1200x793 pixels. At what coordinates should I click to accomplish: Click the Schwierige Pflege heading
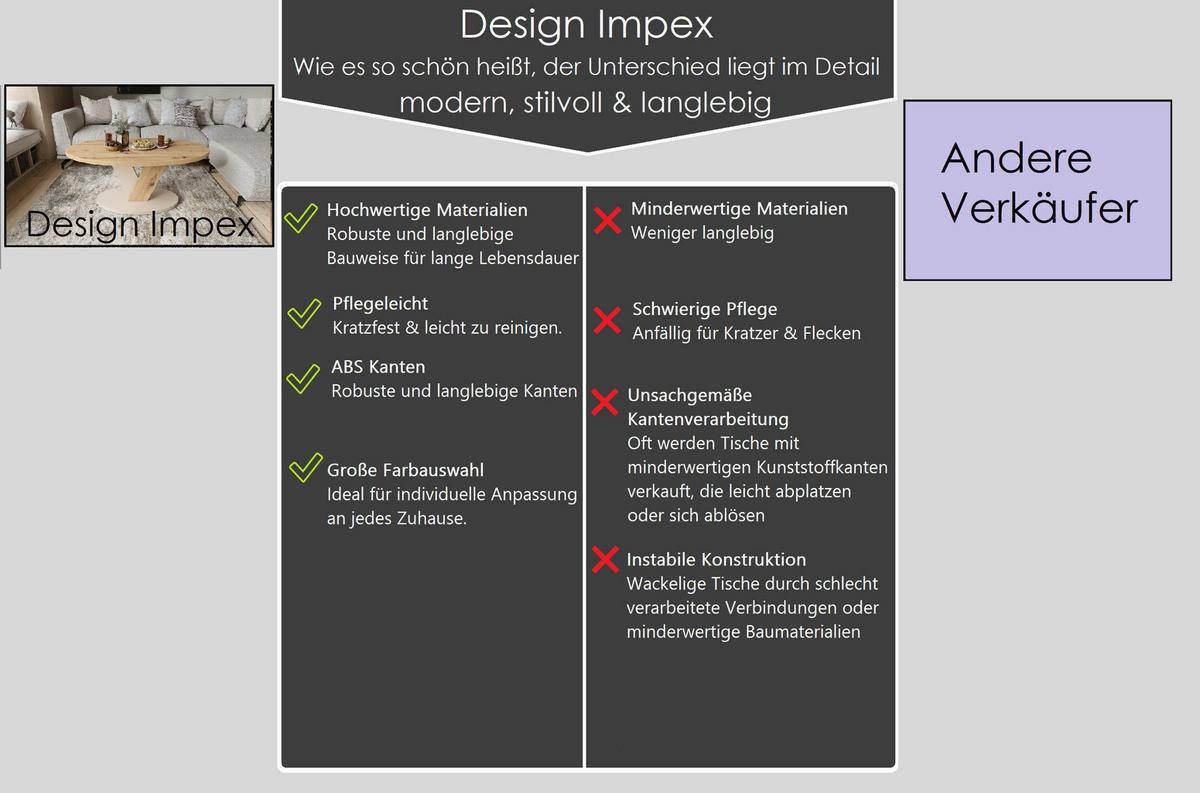coord(704,309)
